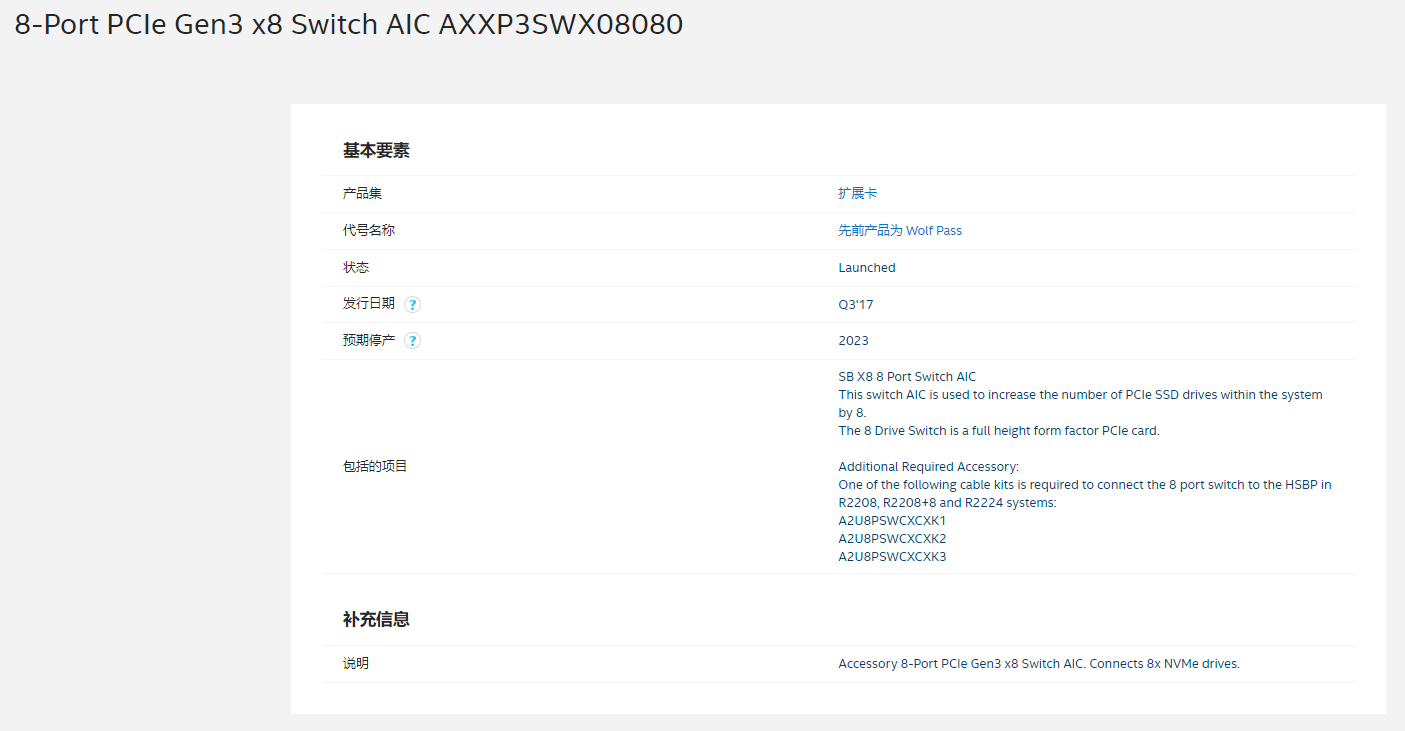The height and width of the screenshot is (731, 1405).
Task: Click the cable kit A2U8PSWCXCXK1
Action: coord(892,521)
